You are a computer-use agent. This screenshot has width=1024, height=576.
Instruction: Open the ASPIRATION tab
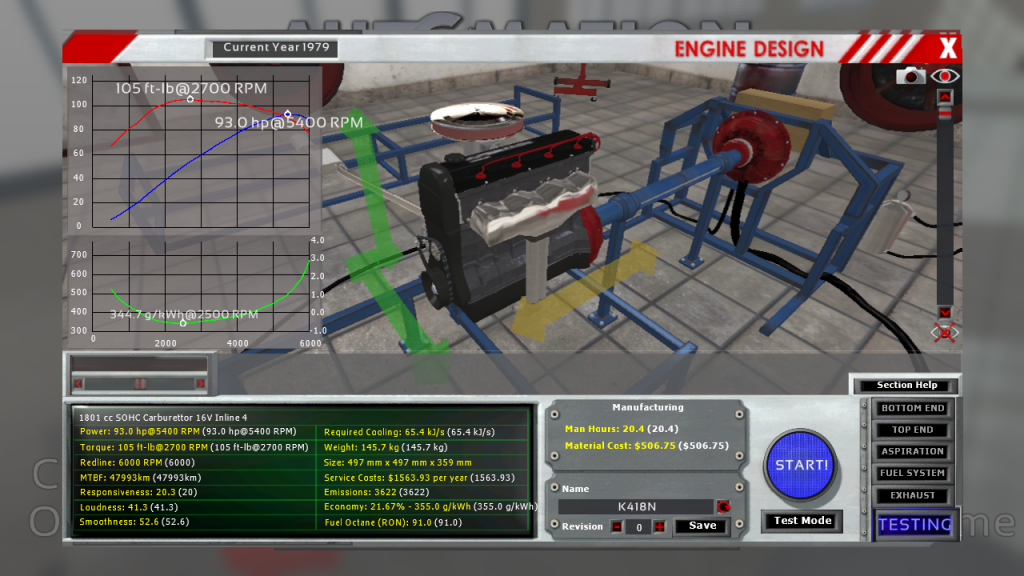click(x=912, y=451)
